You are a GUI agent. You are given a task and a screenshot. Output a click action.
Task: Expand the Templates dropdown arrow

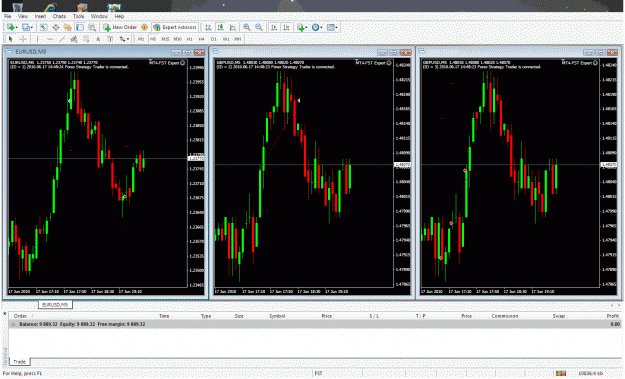coord(336,27)
